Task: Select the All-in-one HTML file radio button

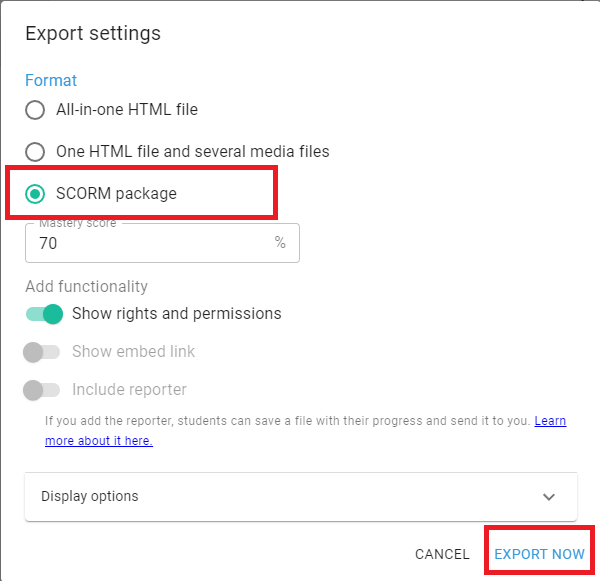Action: click(35, 110)
